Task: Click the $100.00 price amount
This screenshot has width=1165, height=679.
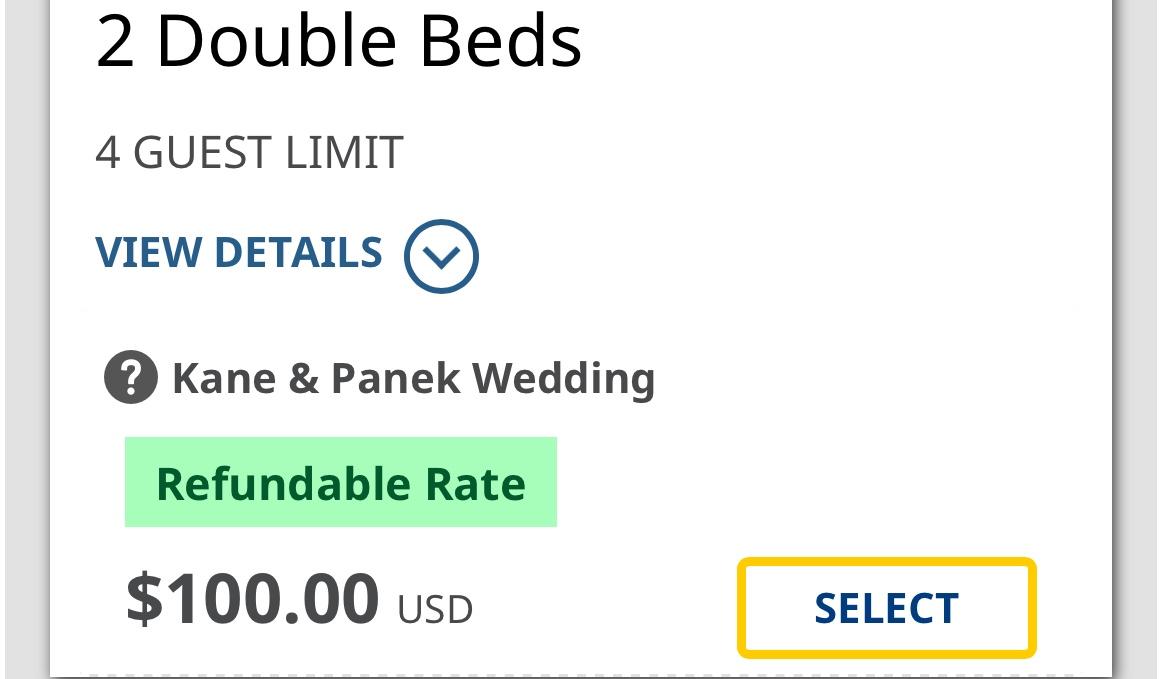Action: pos(253,598)
